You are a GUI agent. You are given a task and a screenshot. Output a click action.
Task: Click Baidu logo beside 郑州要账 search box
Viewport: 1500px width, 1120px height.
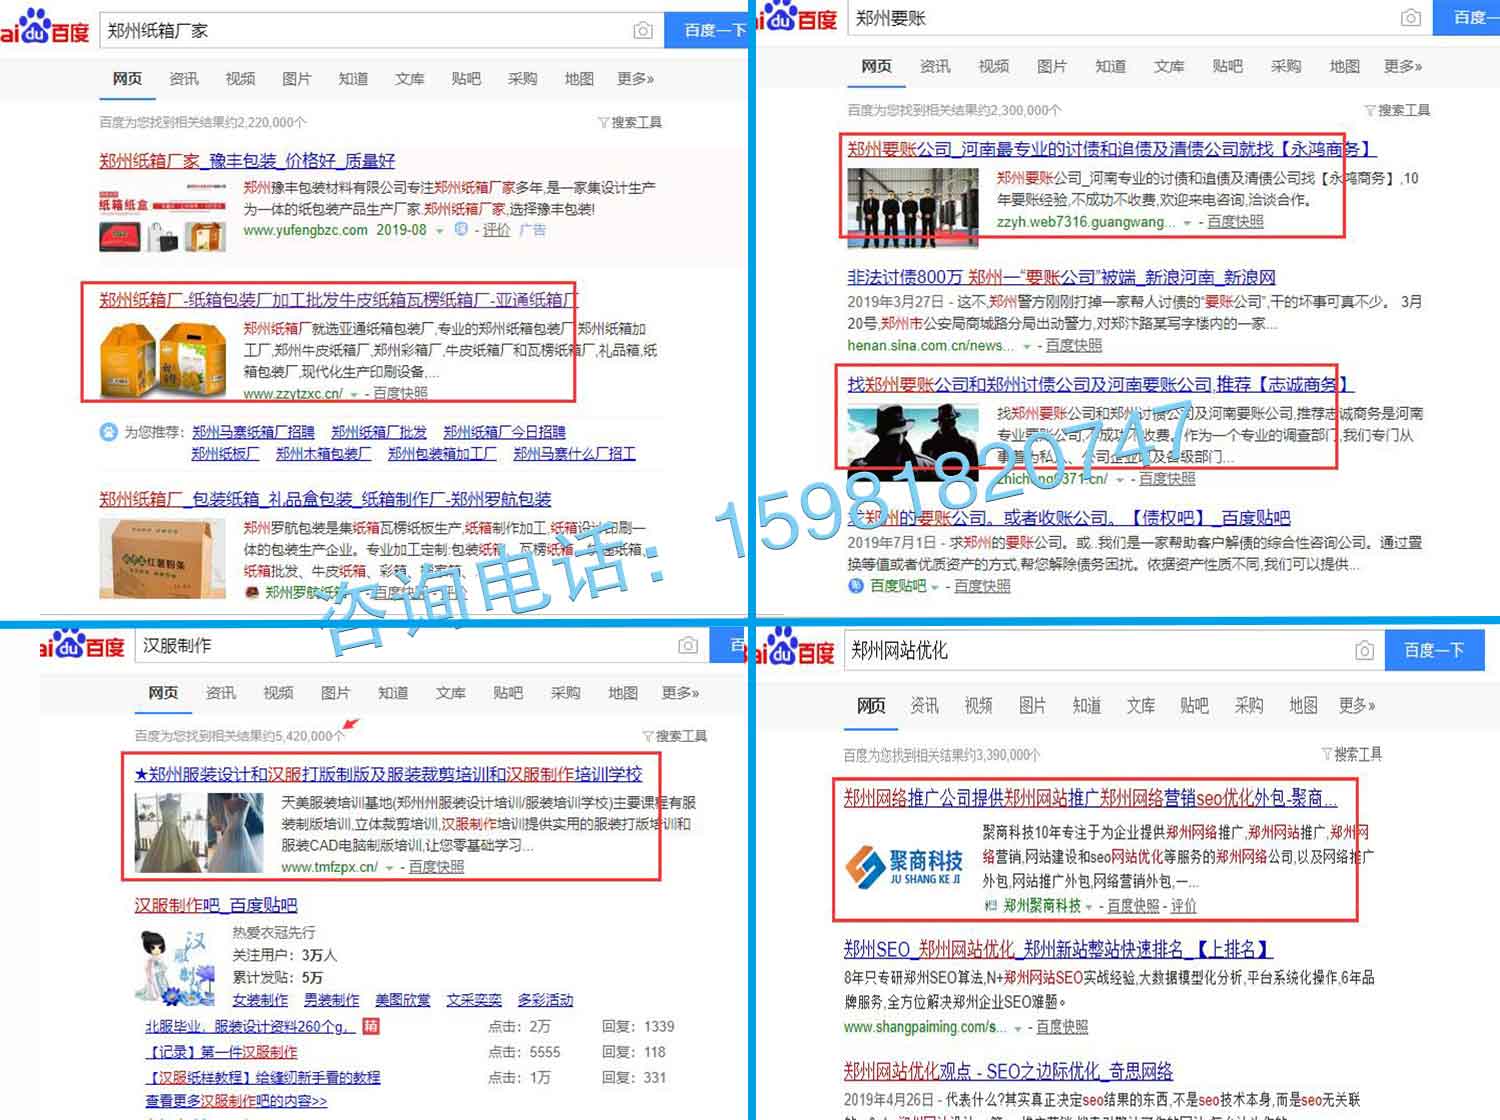click(x=798, y=16)
